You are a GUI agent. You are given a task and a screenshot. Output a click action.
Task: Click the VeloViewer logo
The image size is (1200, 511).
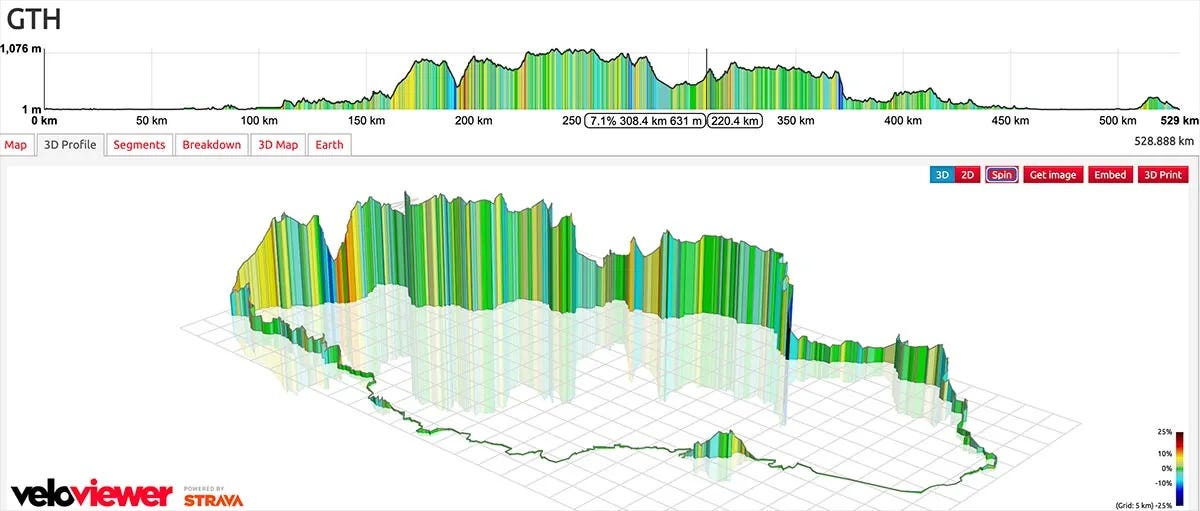point(91,493)
